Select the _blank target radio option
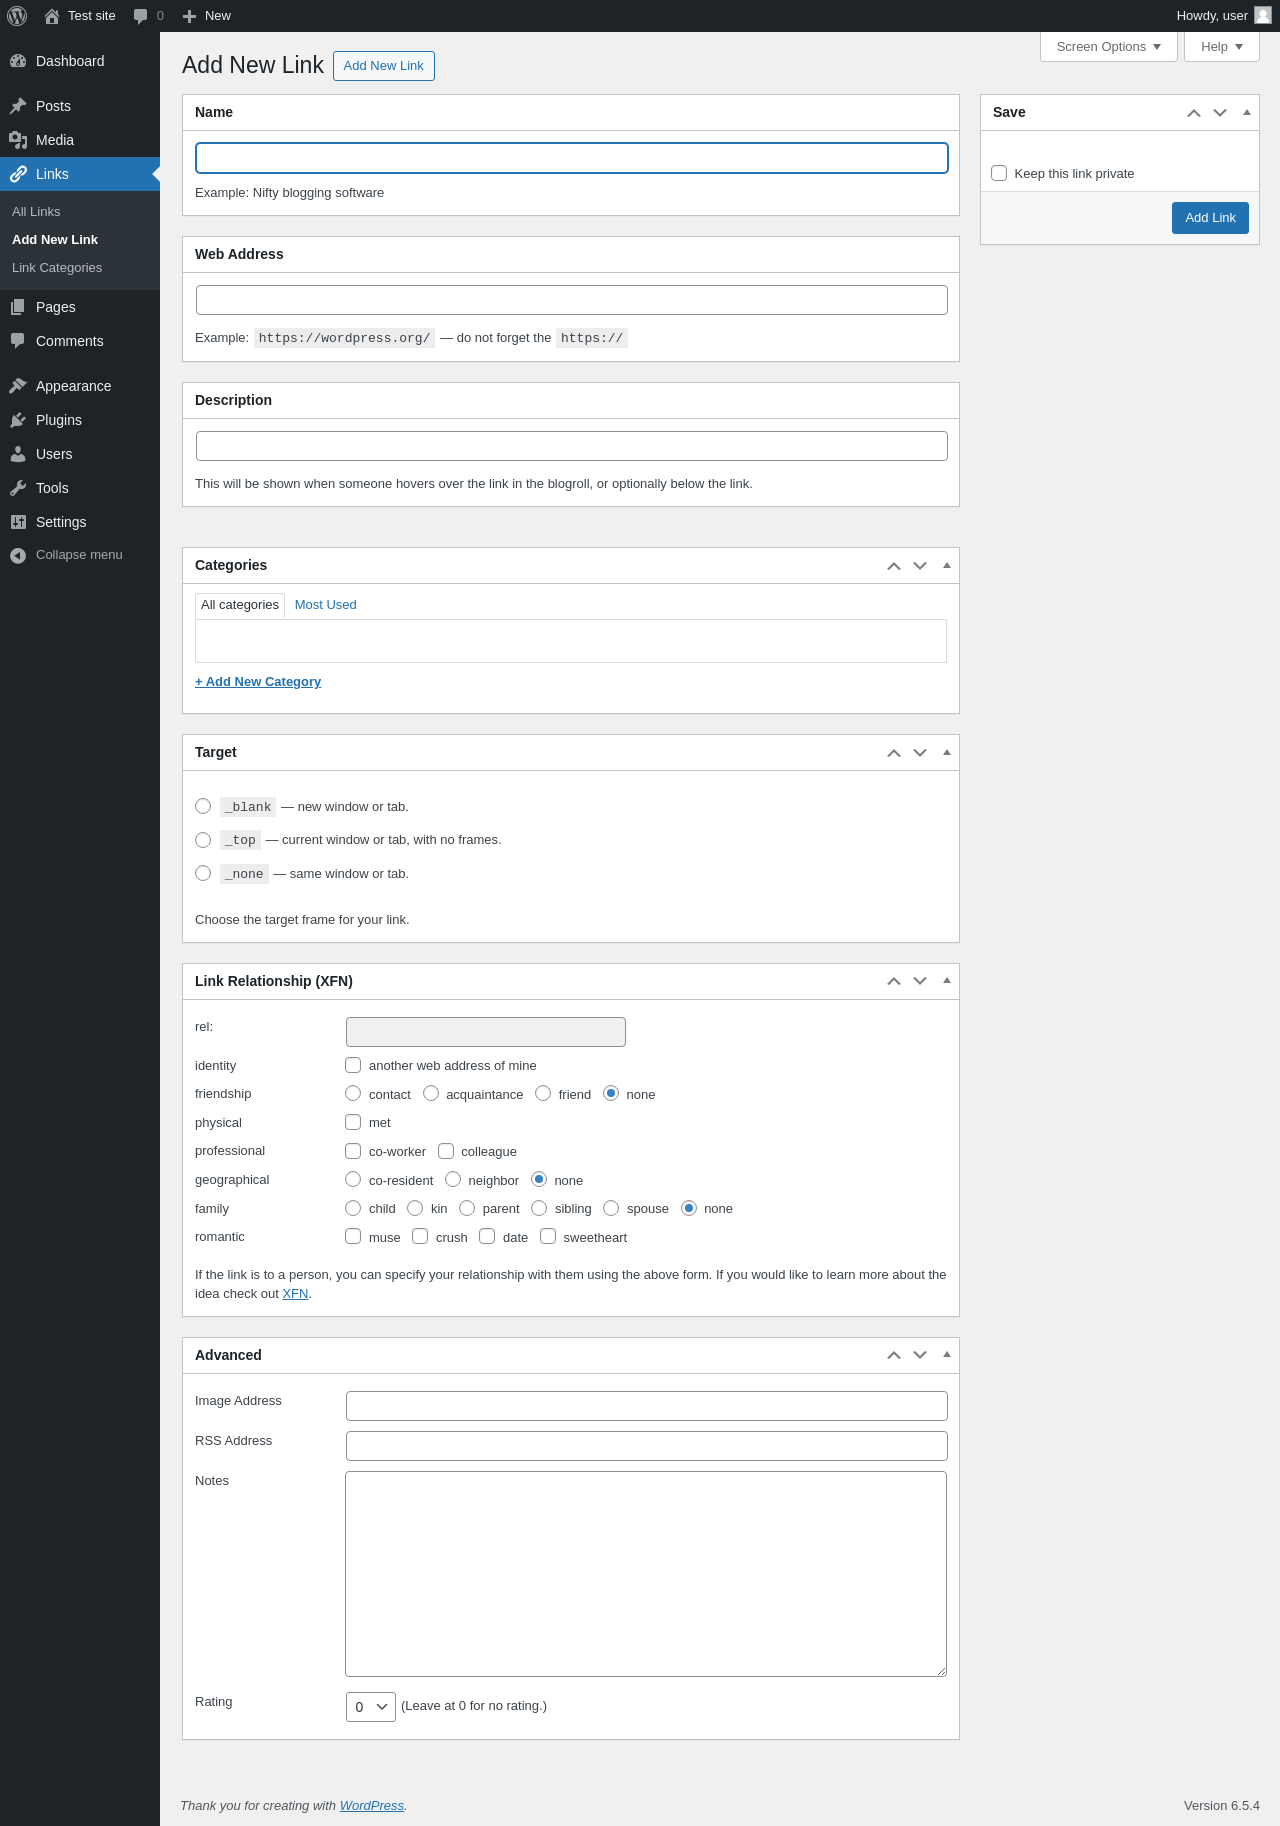 coord(203,806)
